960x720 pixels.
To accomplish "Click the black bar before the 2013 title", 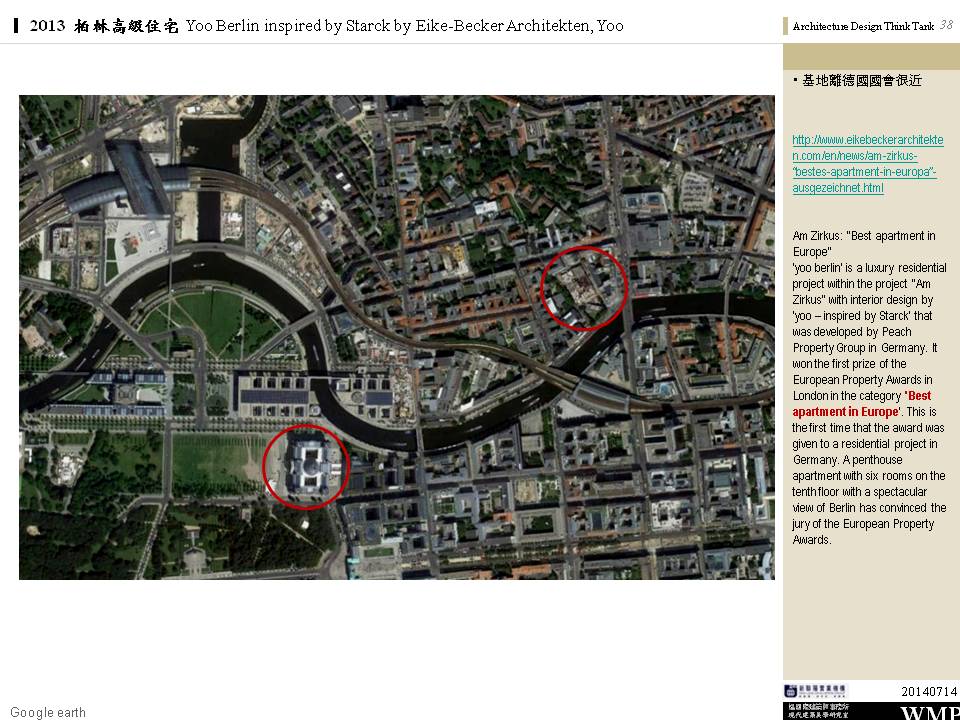I will [19, 25].
